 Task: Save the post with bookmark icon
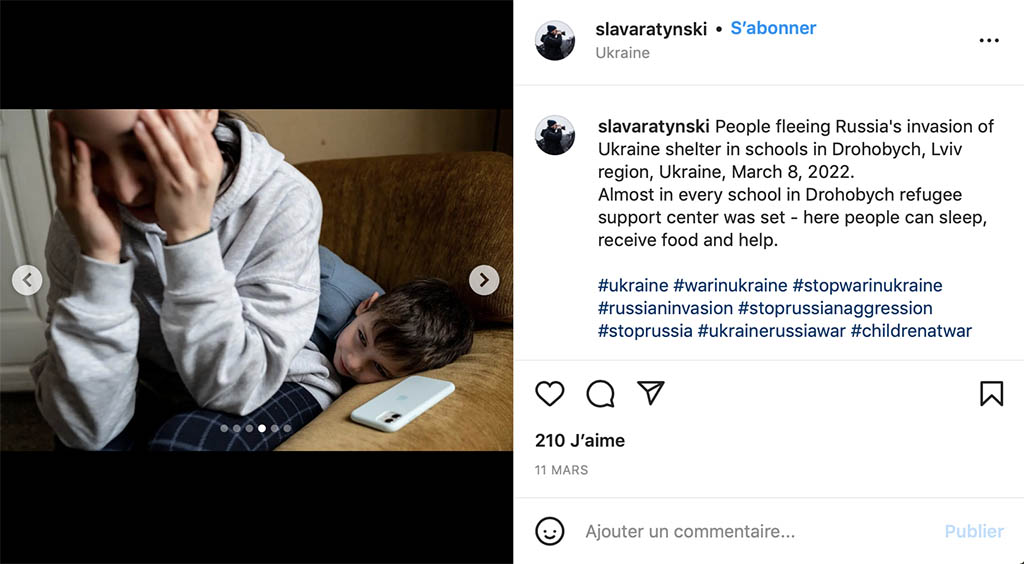click(x=991, y=394)
